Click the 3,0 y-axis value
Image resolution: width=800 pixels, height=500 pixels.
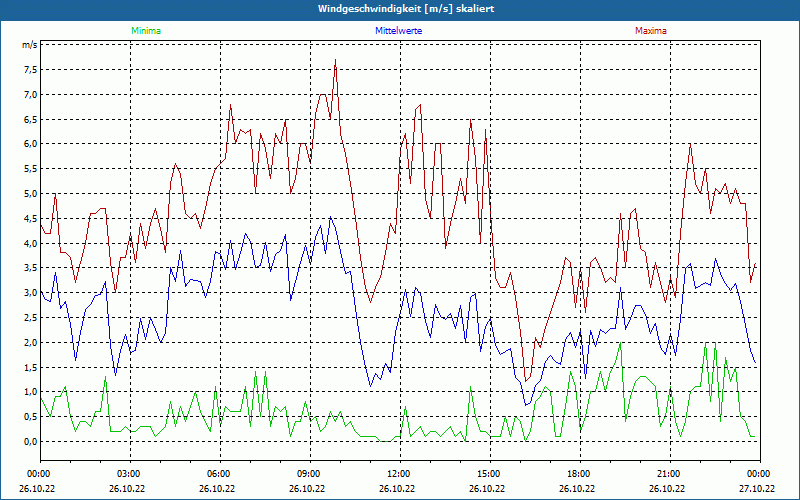pyautogui.click(x=31, y=293)
